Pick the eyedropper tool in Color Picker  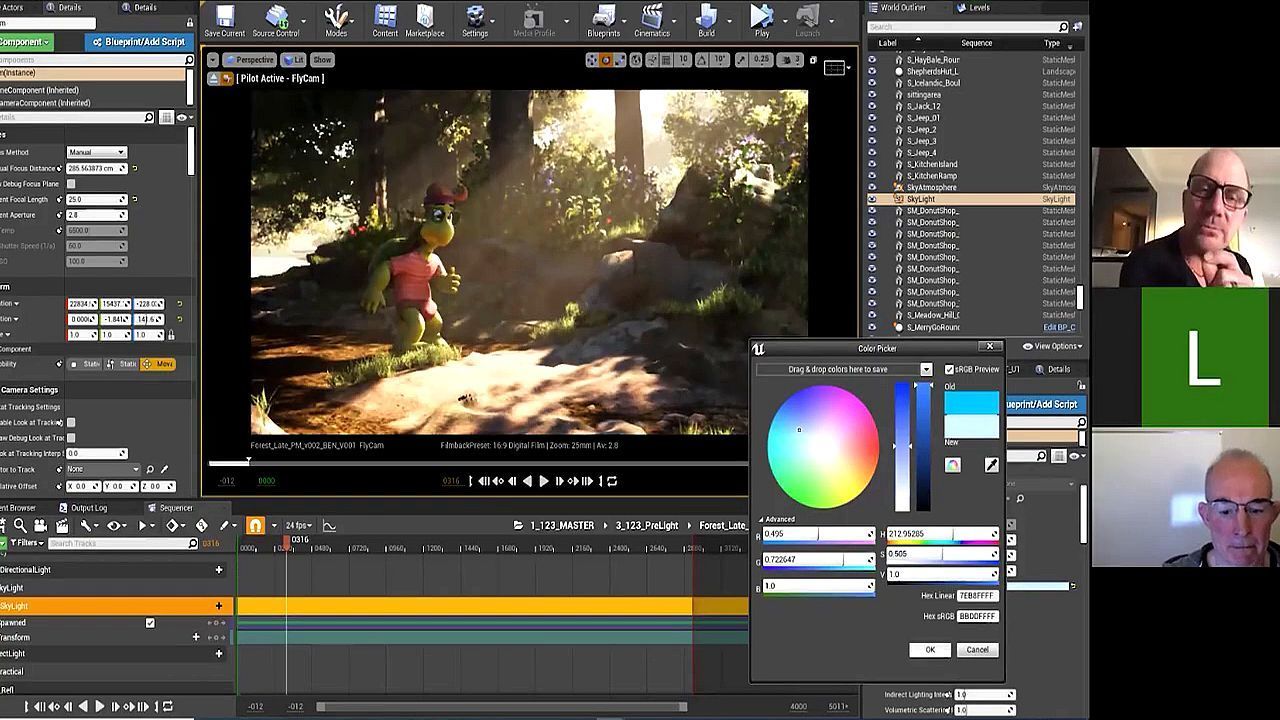(991, 465)
